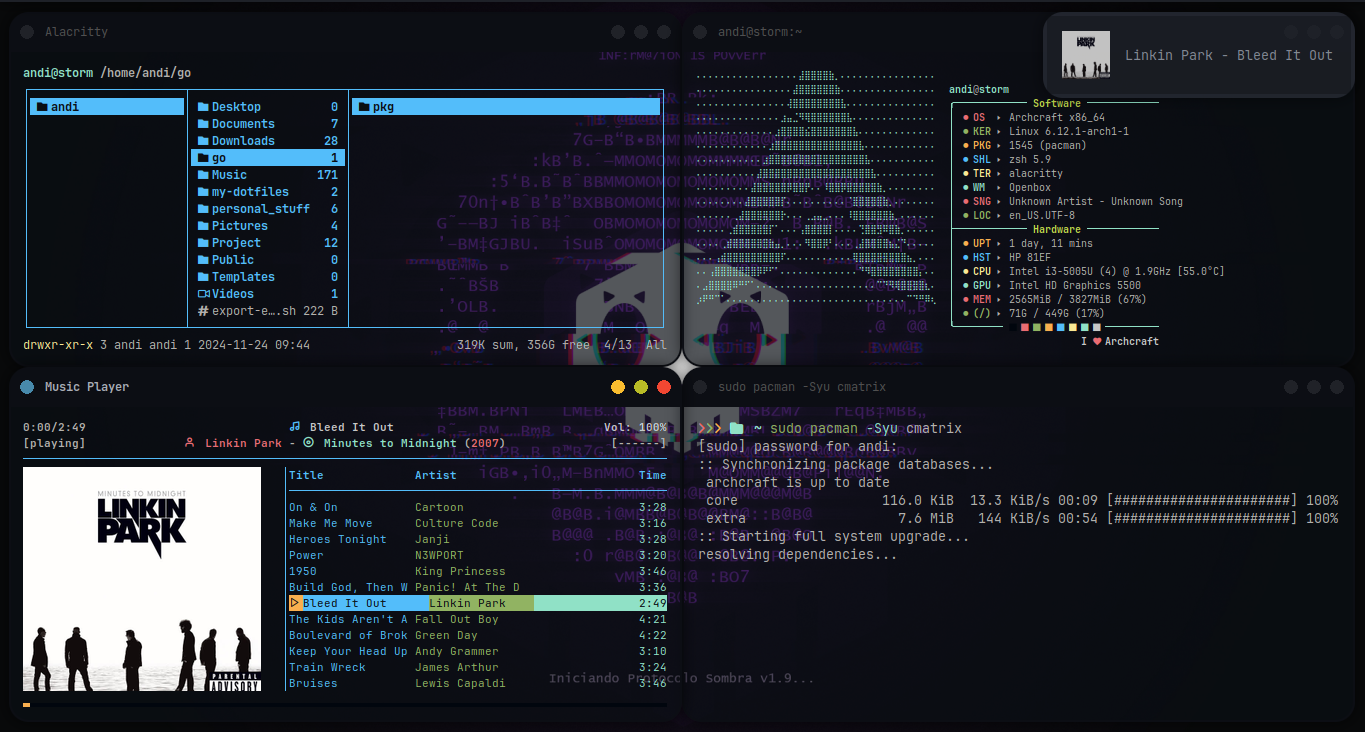Click the song progress bar in Music Player
1365x732 pixels.
pos(344,705)
